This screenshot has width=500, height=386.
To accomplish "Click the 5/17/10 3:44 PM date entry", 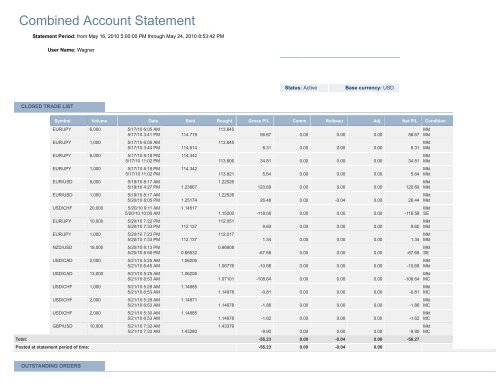I will pyautogui.click(x=144, y=148).
